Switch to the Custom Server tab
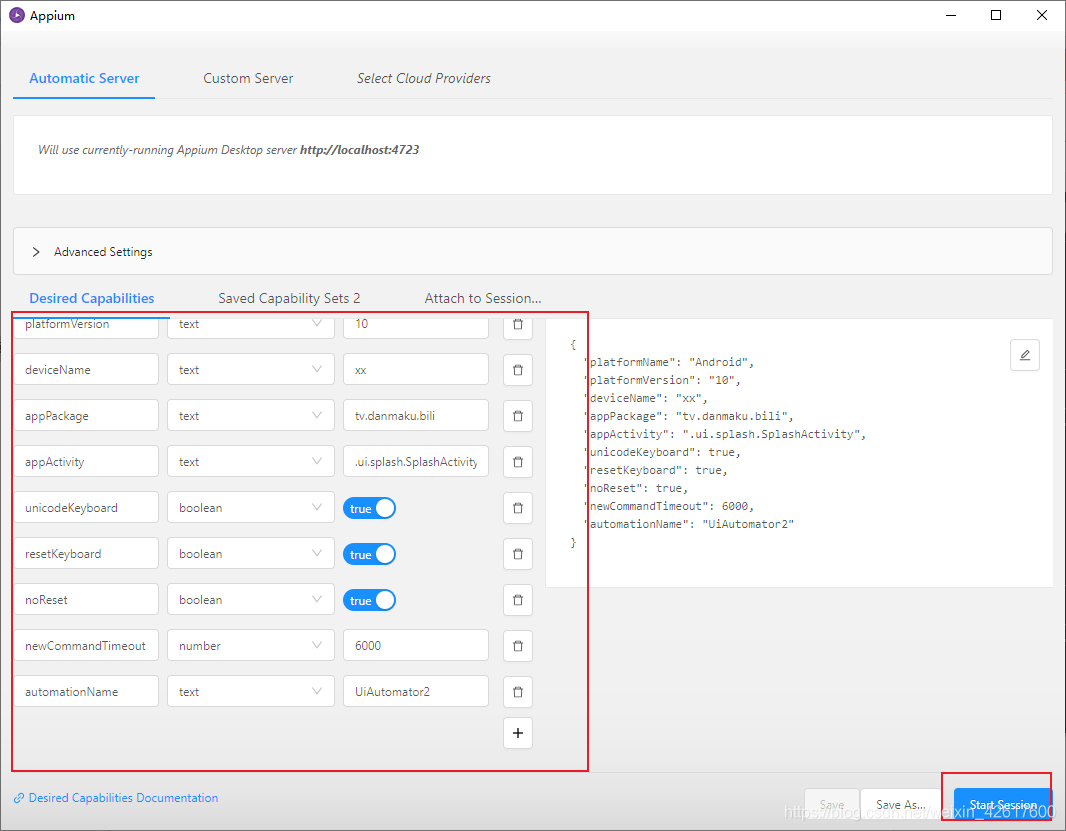The height and width of the screenshot is (831, 1066). [248, 78]
